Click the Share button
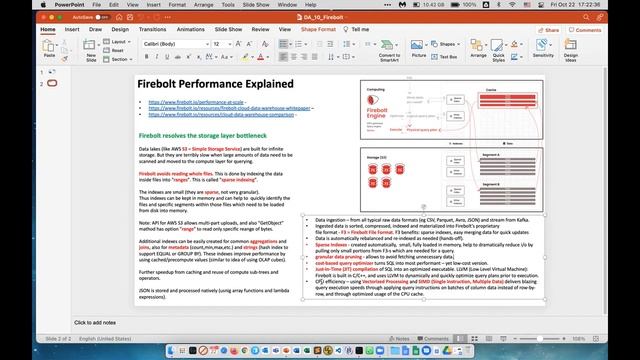 548,30
